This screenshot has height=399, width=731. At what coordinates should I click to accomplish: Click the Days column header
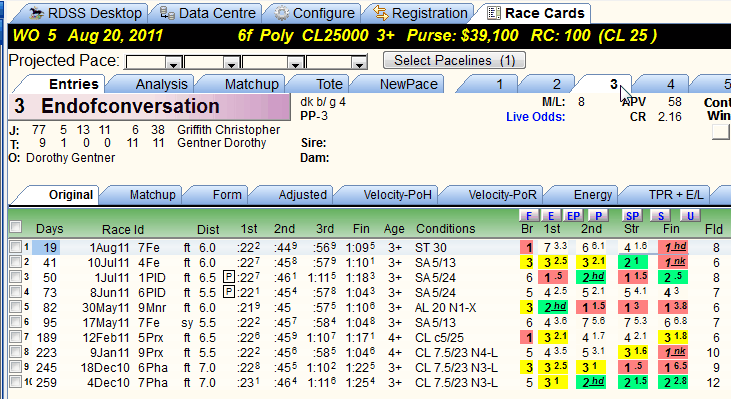click(49, 229)
